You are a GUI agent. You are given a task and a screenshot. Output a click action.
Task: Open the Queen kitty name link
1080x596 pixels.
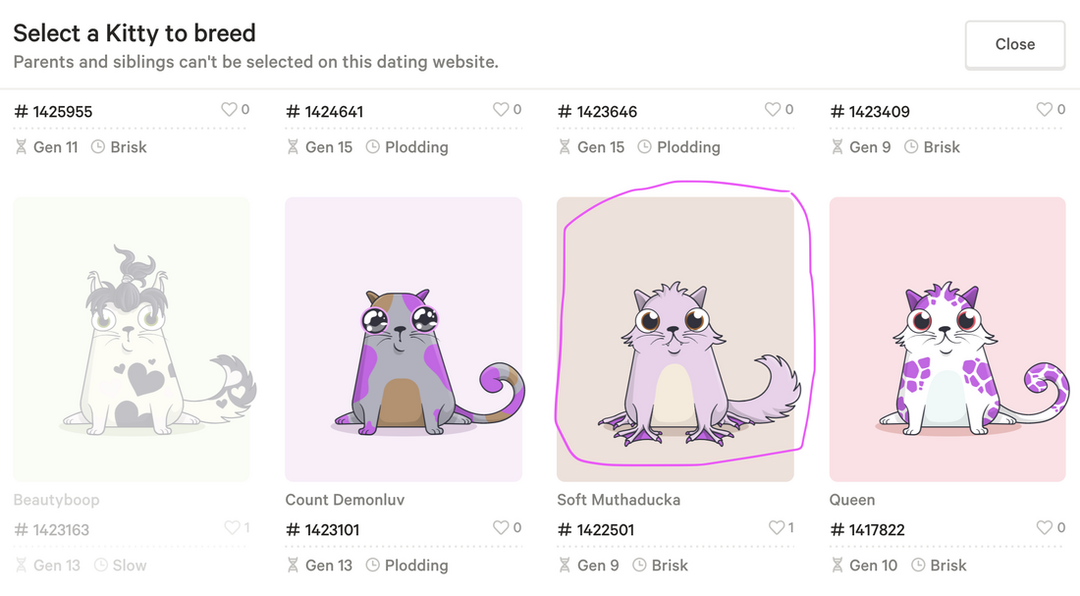(x=852, y=500)
